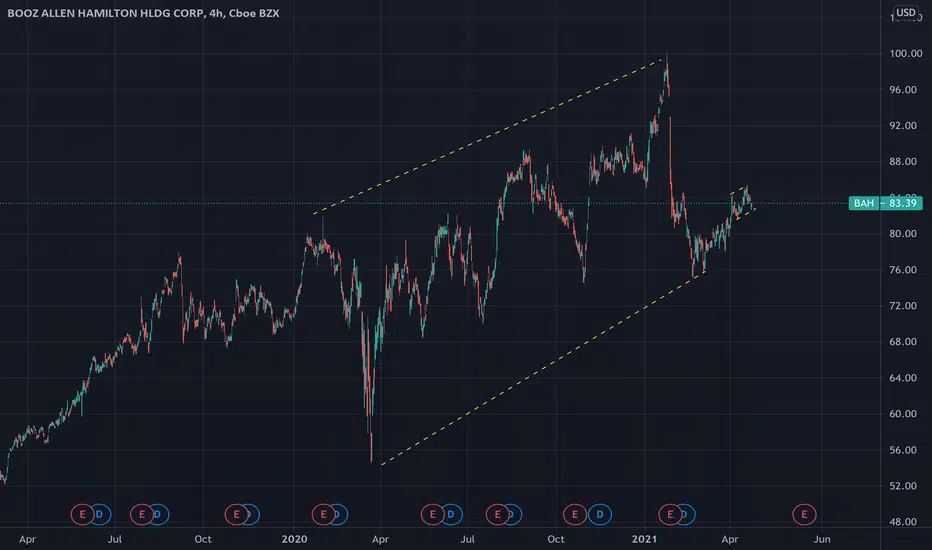Select the long lower yellow dashed trendline
This screenshot has height=550, width=932.
tap(543, 368)
